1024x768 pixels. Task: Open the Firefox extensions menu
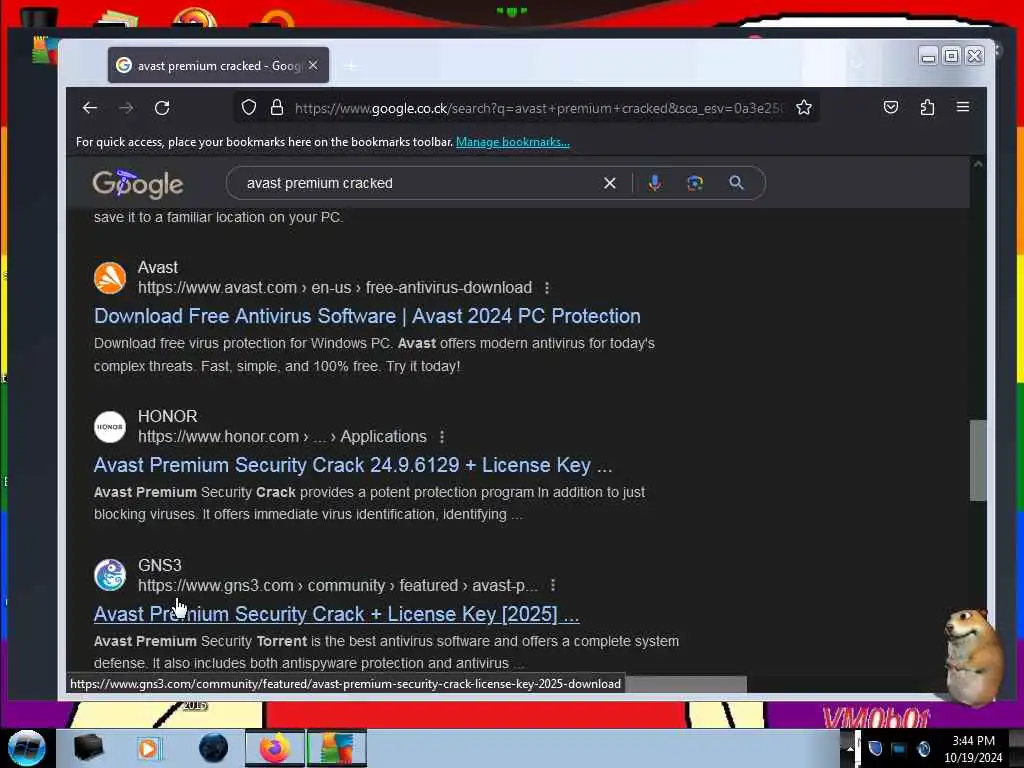tap(927, 107)
